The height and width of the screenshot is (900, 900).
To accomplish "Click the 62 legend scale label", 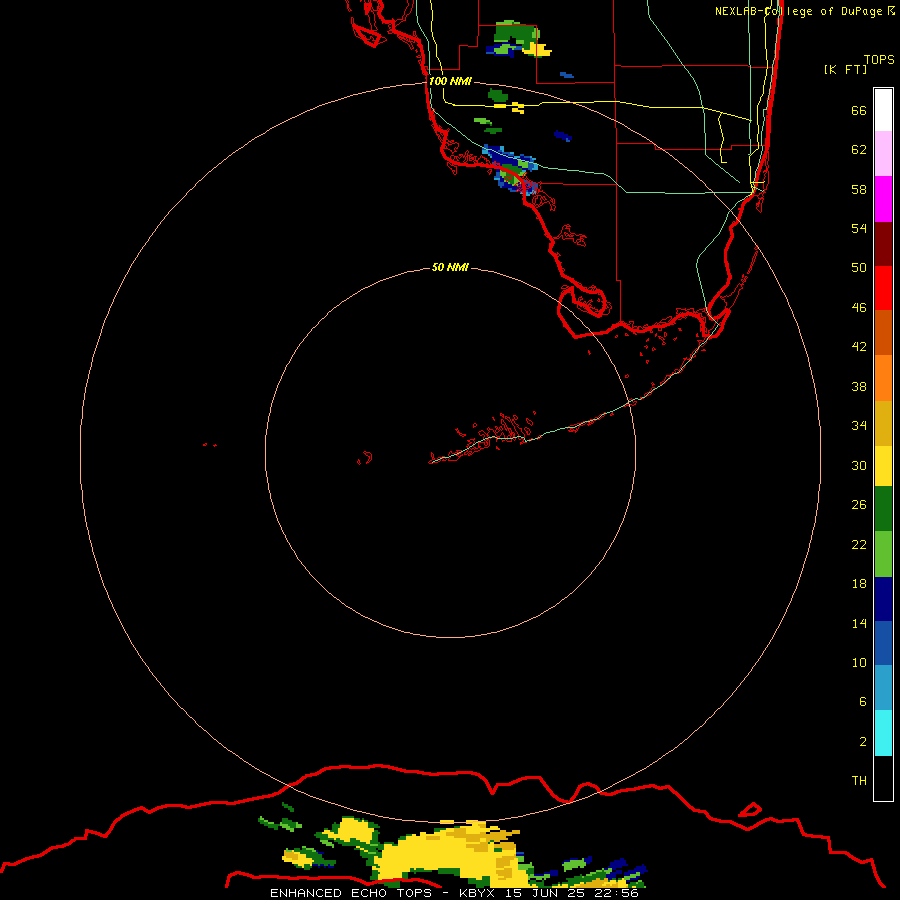I will point(859,150).
